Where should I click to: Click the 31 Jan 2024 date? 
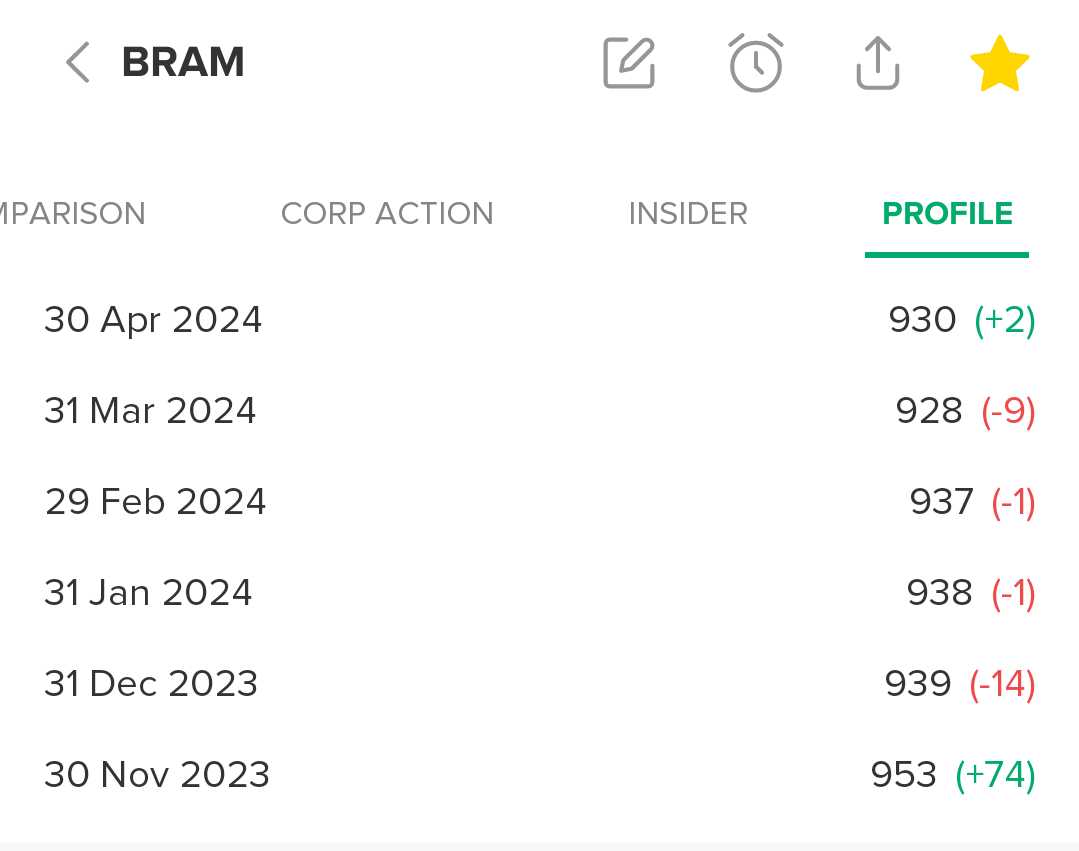(148, 593)
